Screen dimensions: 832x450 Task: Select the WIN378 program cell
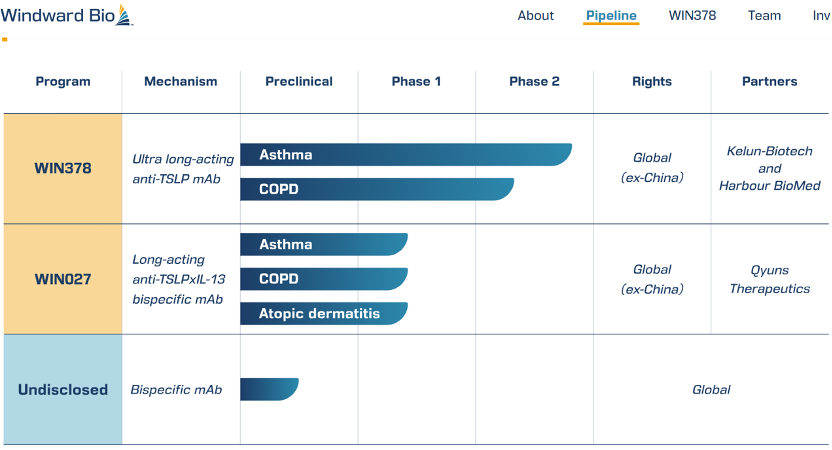[63, 168]
